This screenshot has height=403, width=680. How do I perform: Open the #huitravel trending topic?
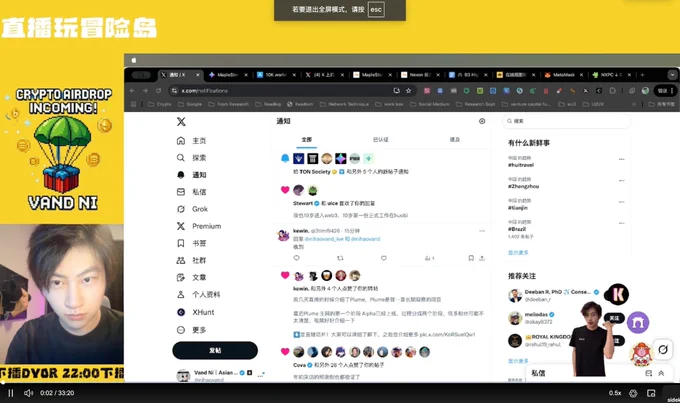[x=521, y=165]
